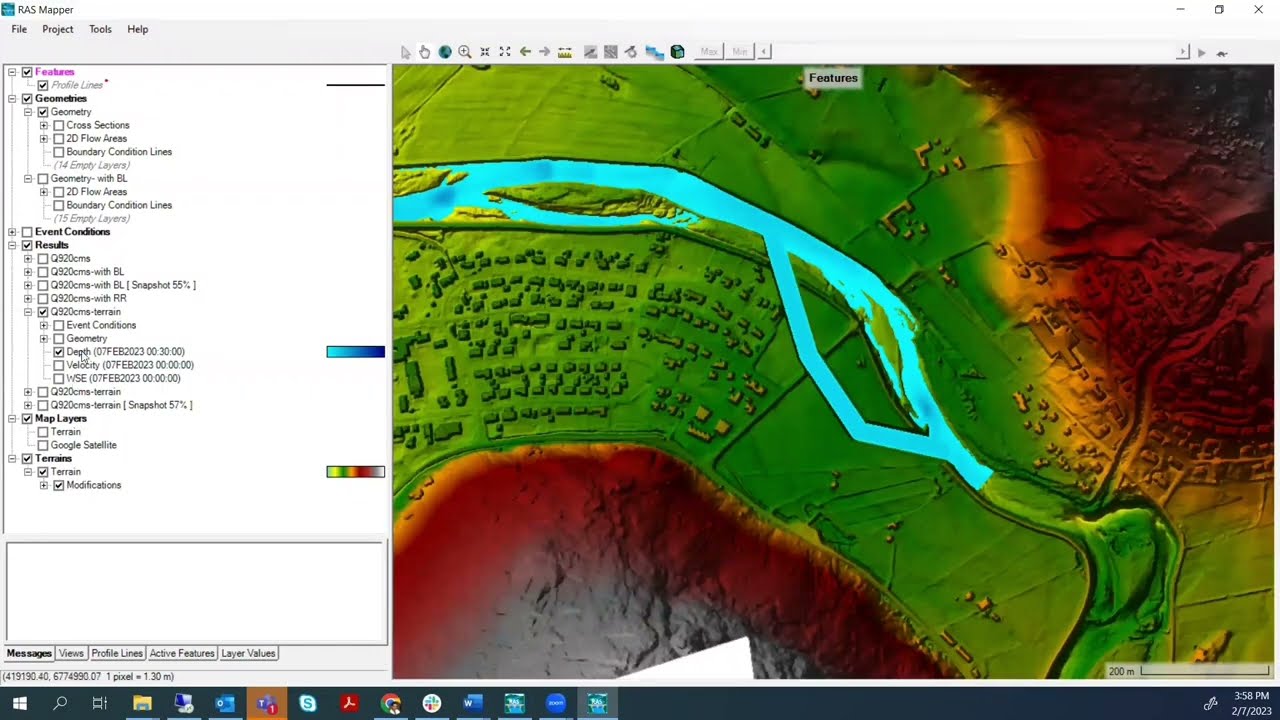
Task: Collapse the Map Layers group
Action: pos(12,419)
